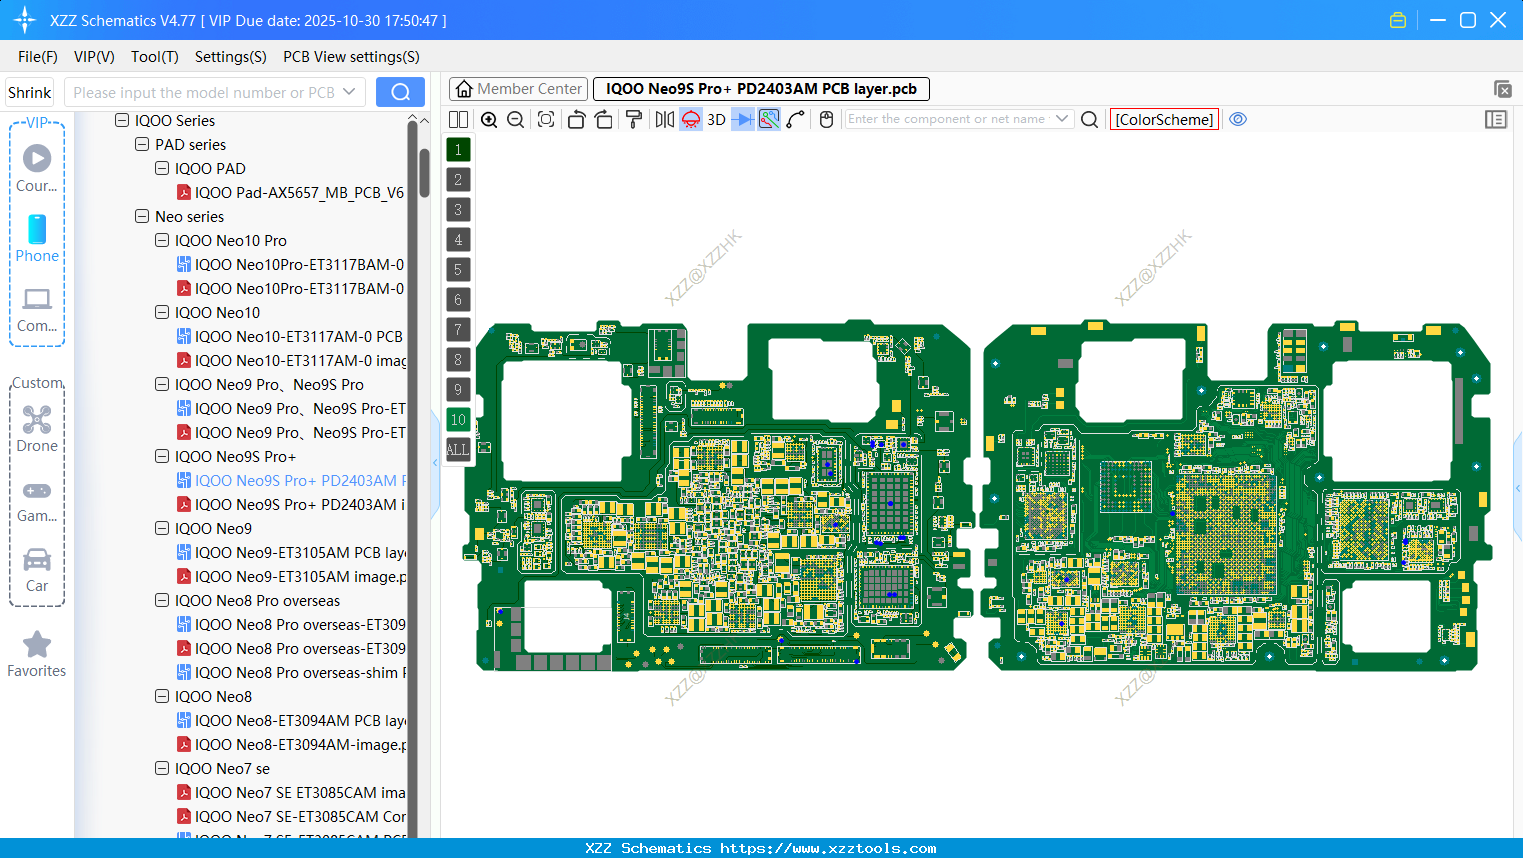Screen dimensions: 1523x858
Task: Open the split screen view icon
Action: click(458, 119)
